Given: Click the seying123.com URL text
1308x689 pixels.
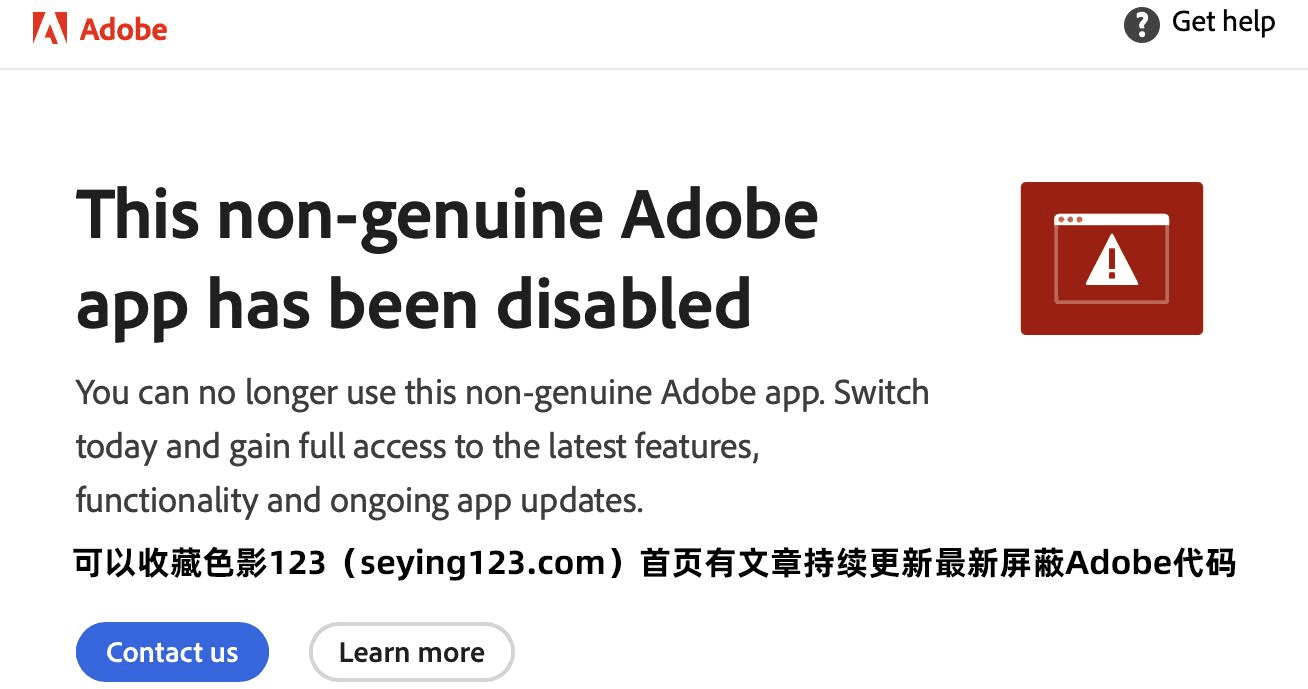Looking at the screenshot, I should pyautogui.click(x=483, y=564).
